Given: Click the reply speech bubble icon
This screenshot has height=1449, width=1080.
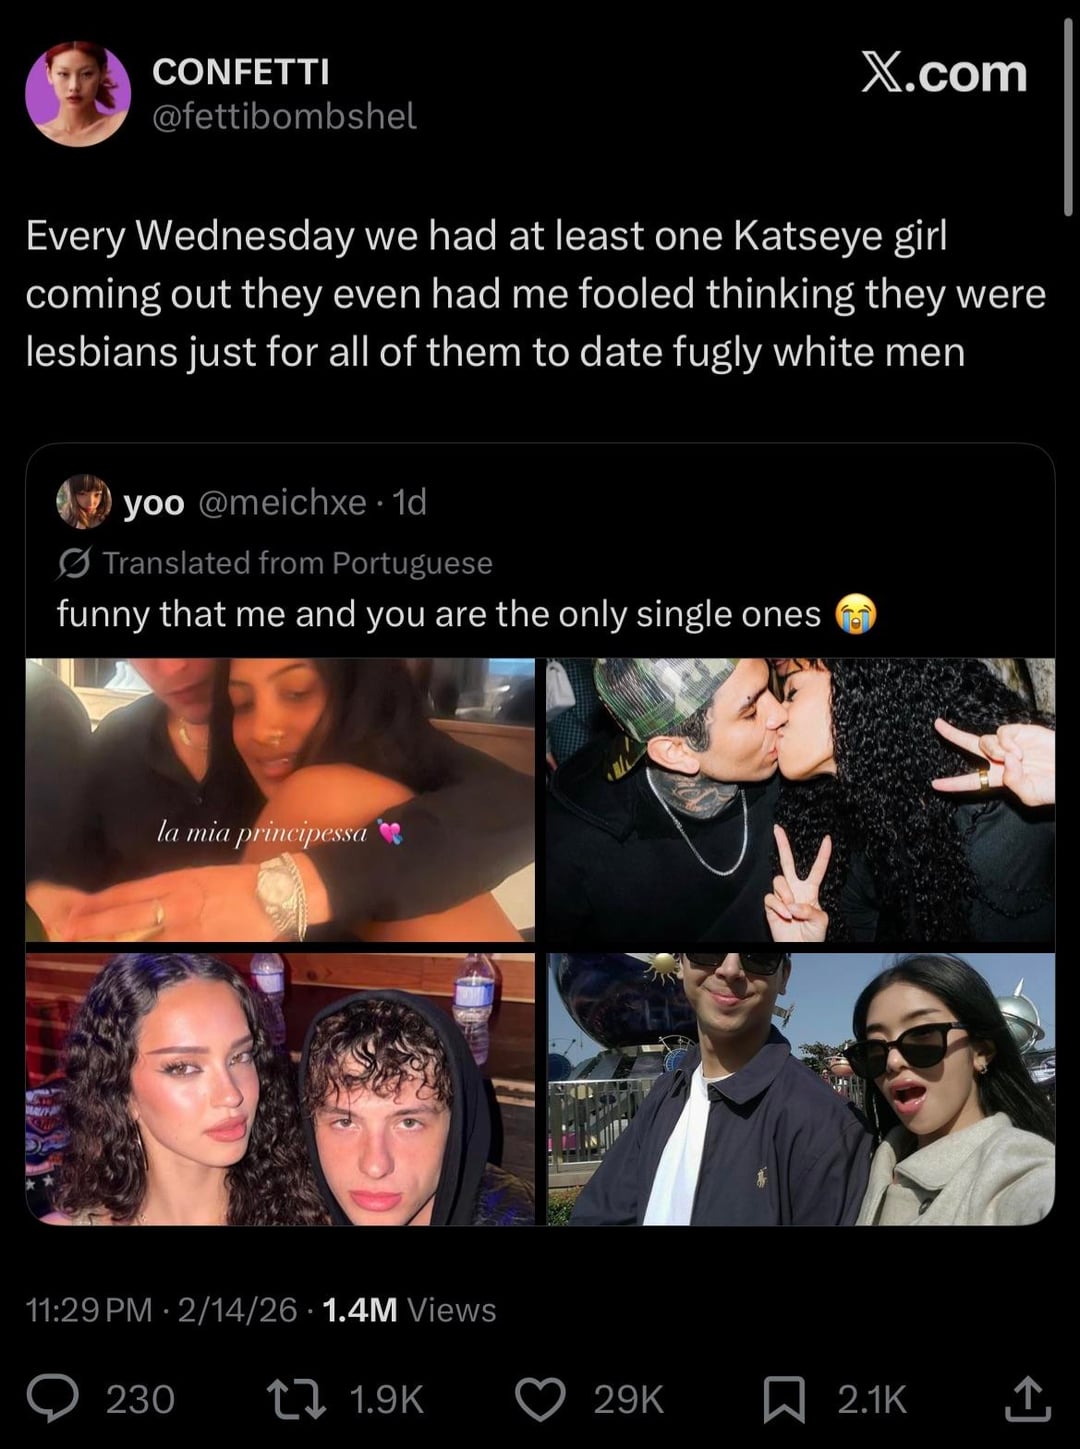Looking at the screenshot, I should tap(52, 1398).
